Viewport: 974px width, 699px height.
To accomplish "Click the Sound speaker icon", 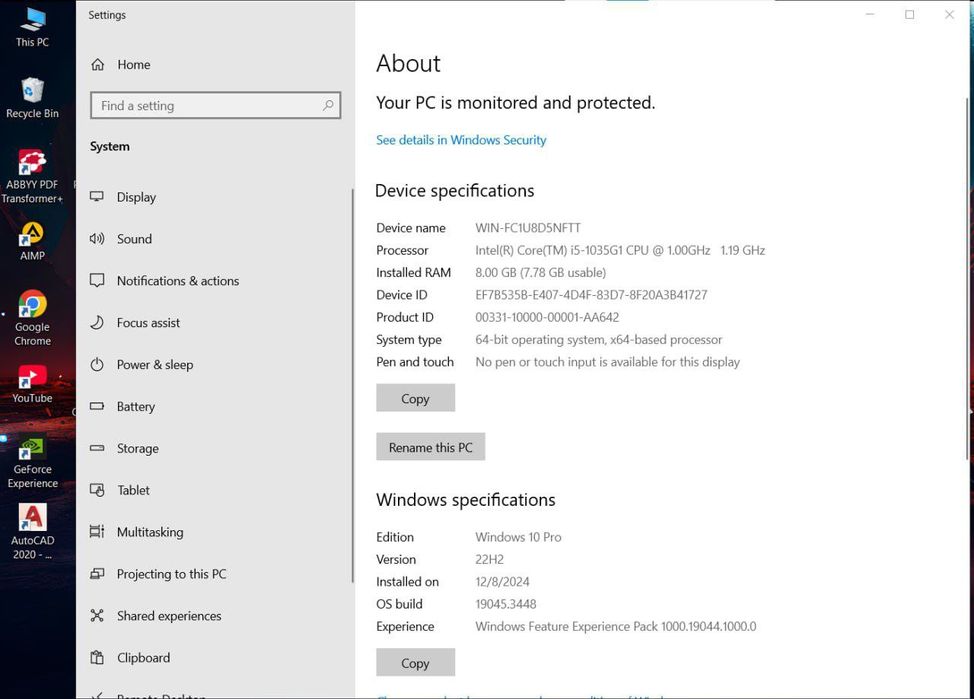I will coord(97,239).
